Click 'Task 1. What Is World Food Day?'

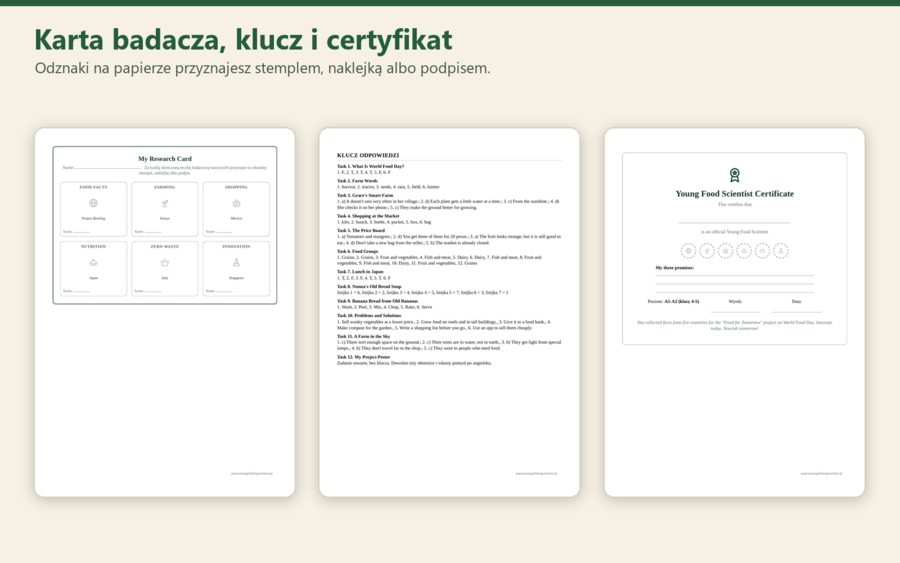pos(370,166)
